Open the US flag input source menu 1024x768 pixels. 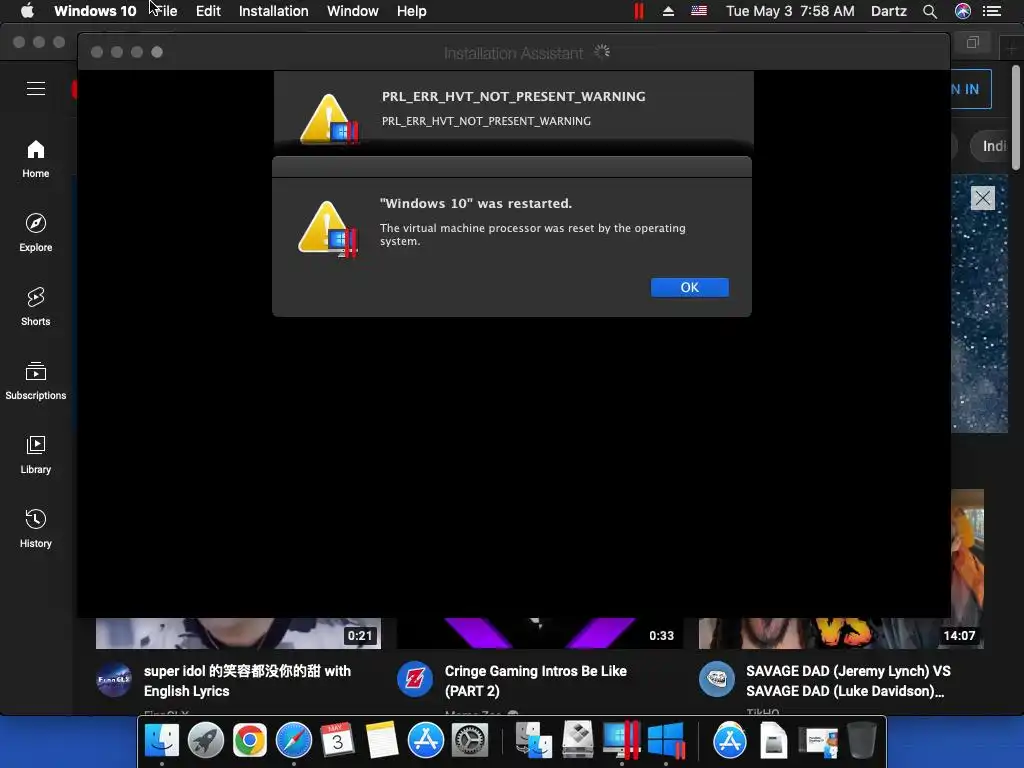699,11
